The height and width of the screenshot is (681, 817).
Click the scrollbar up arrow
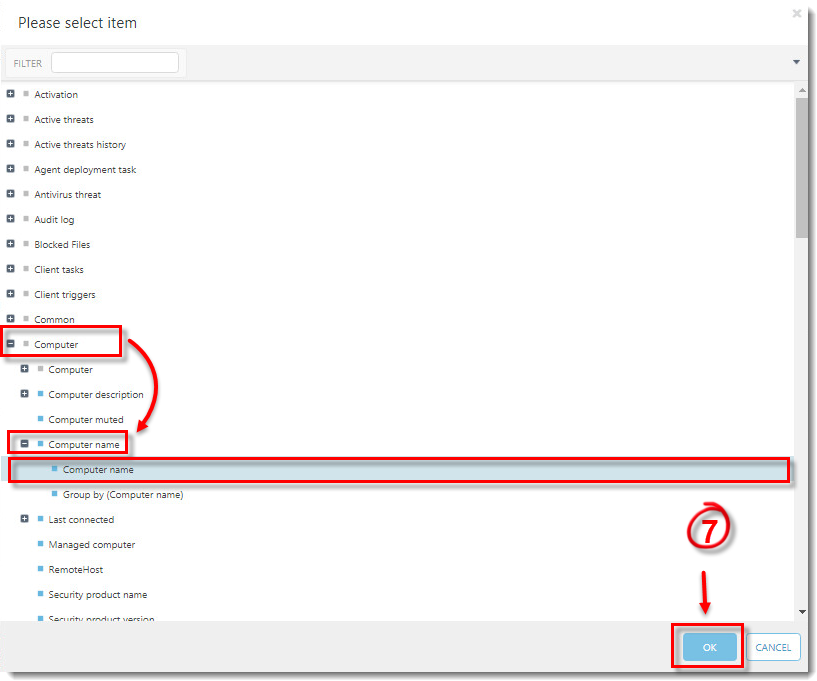[x=802, y=90]
